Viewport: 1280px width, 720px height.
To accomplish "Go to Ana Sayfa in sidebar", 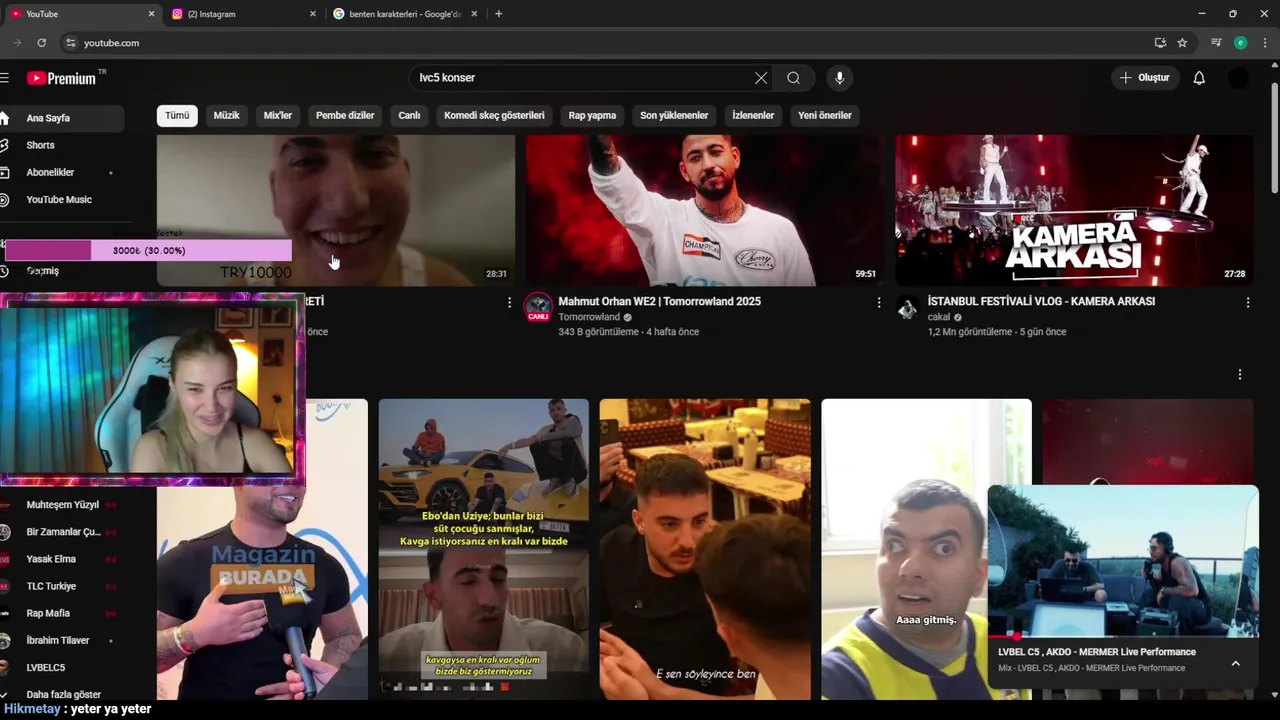I will [62, 118].
